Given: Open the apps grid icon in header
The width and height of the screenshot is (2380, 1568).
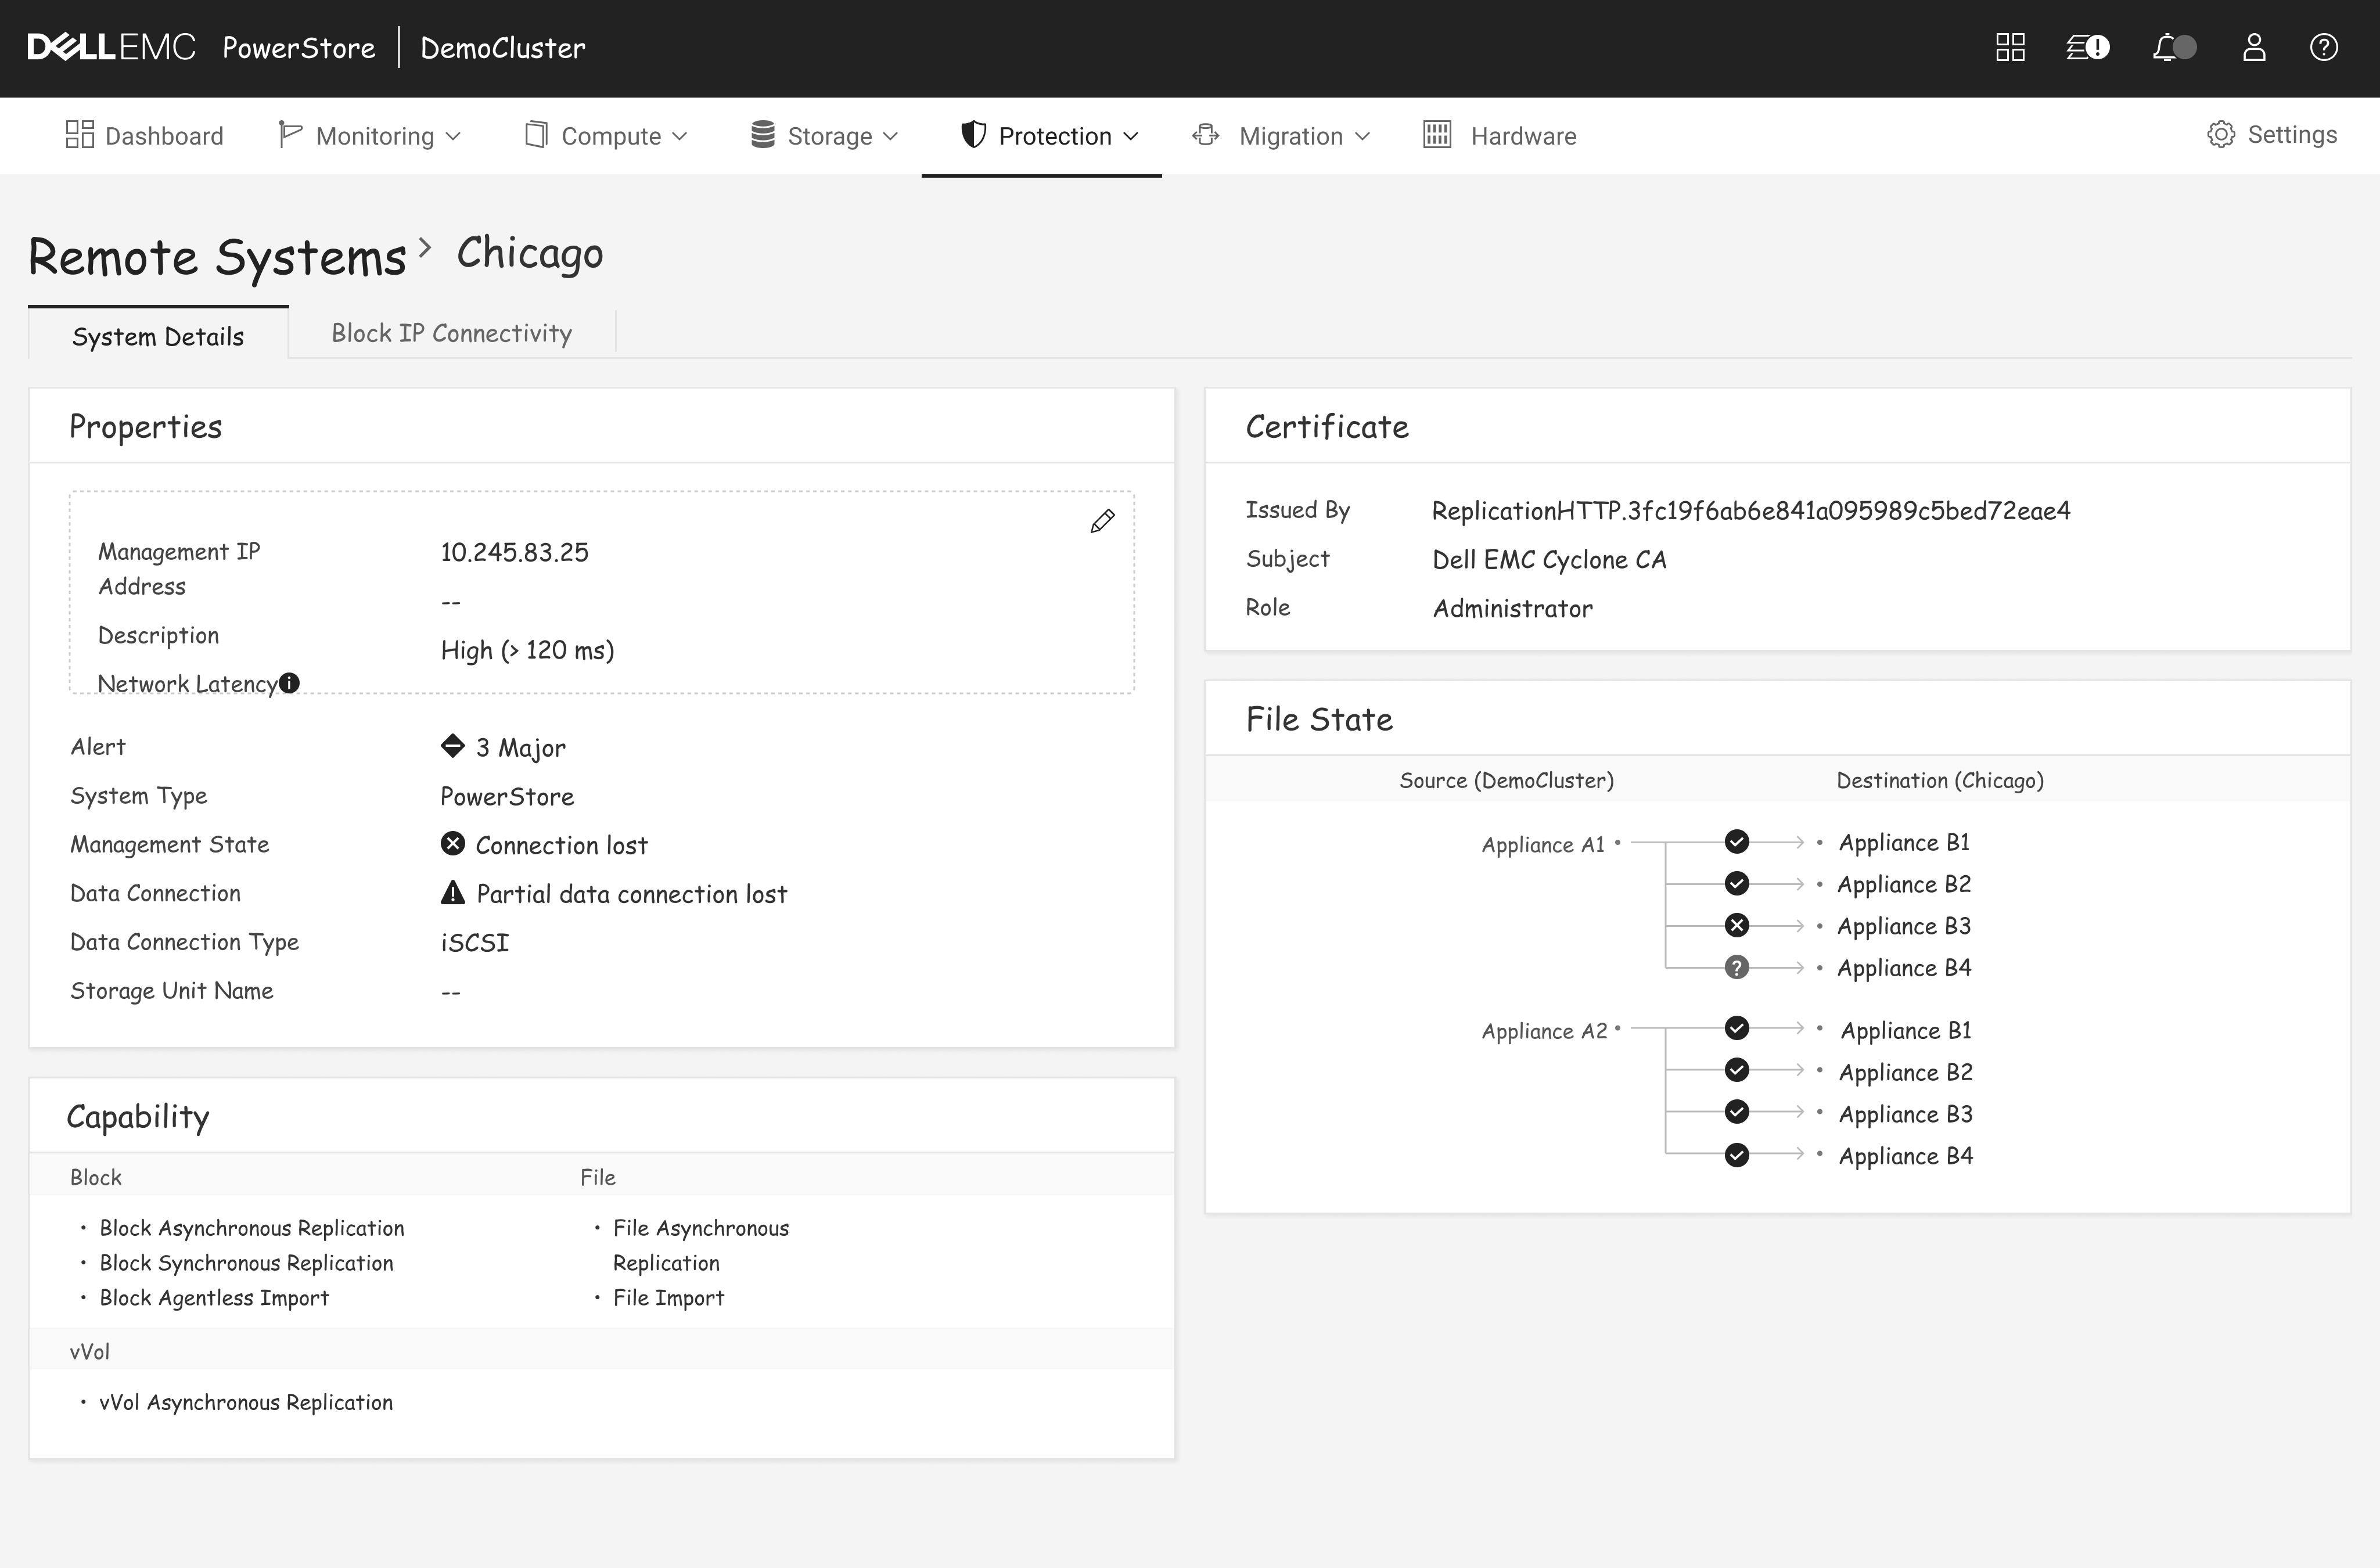Looking at the screenshot, I should (2010, 47).
